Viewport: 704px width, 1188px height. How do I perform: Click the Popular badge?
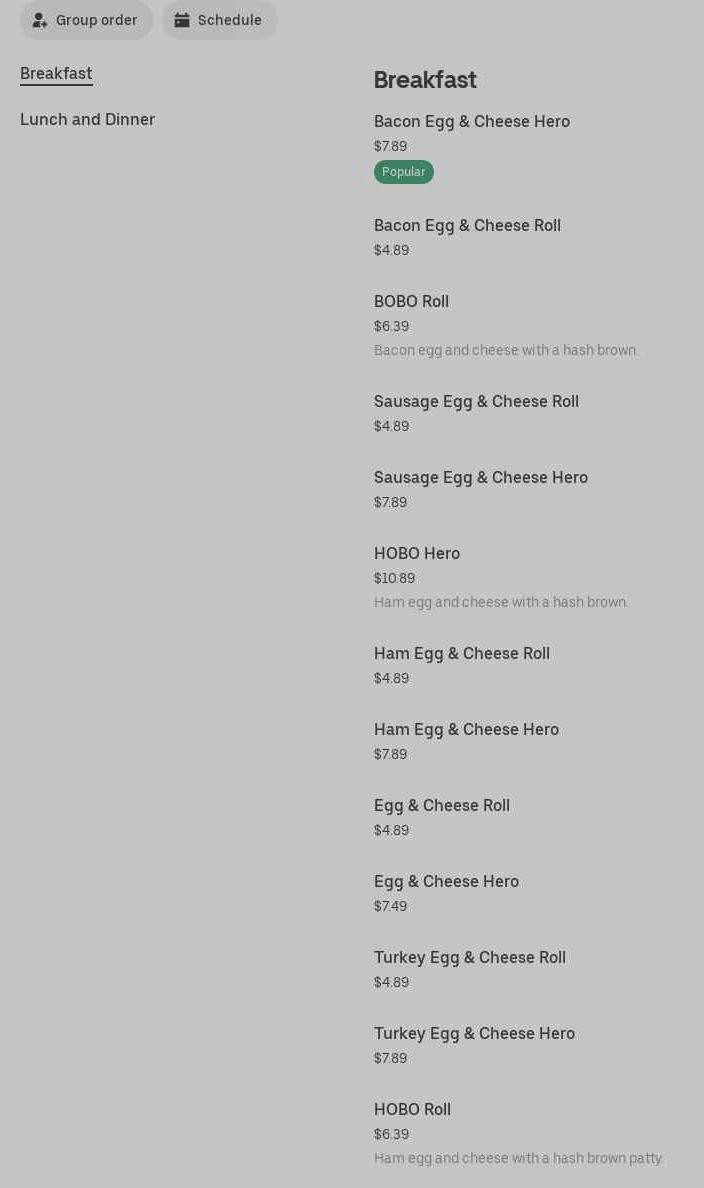pyautogui.click(x=403, y=172)
